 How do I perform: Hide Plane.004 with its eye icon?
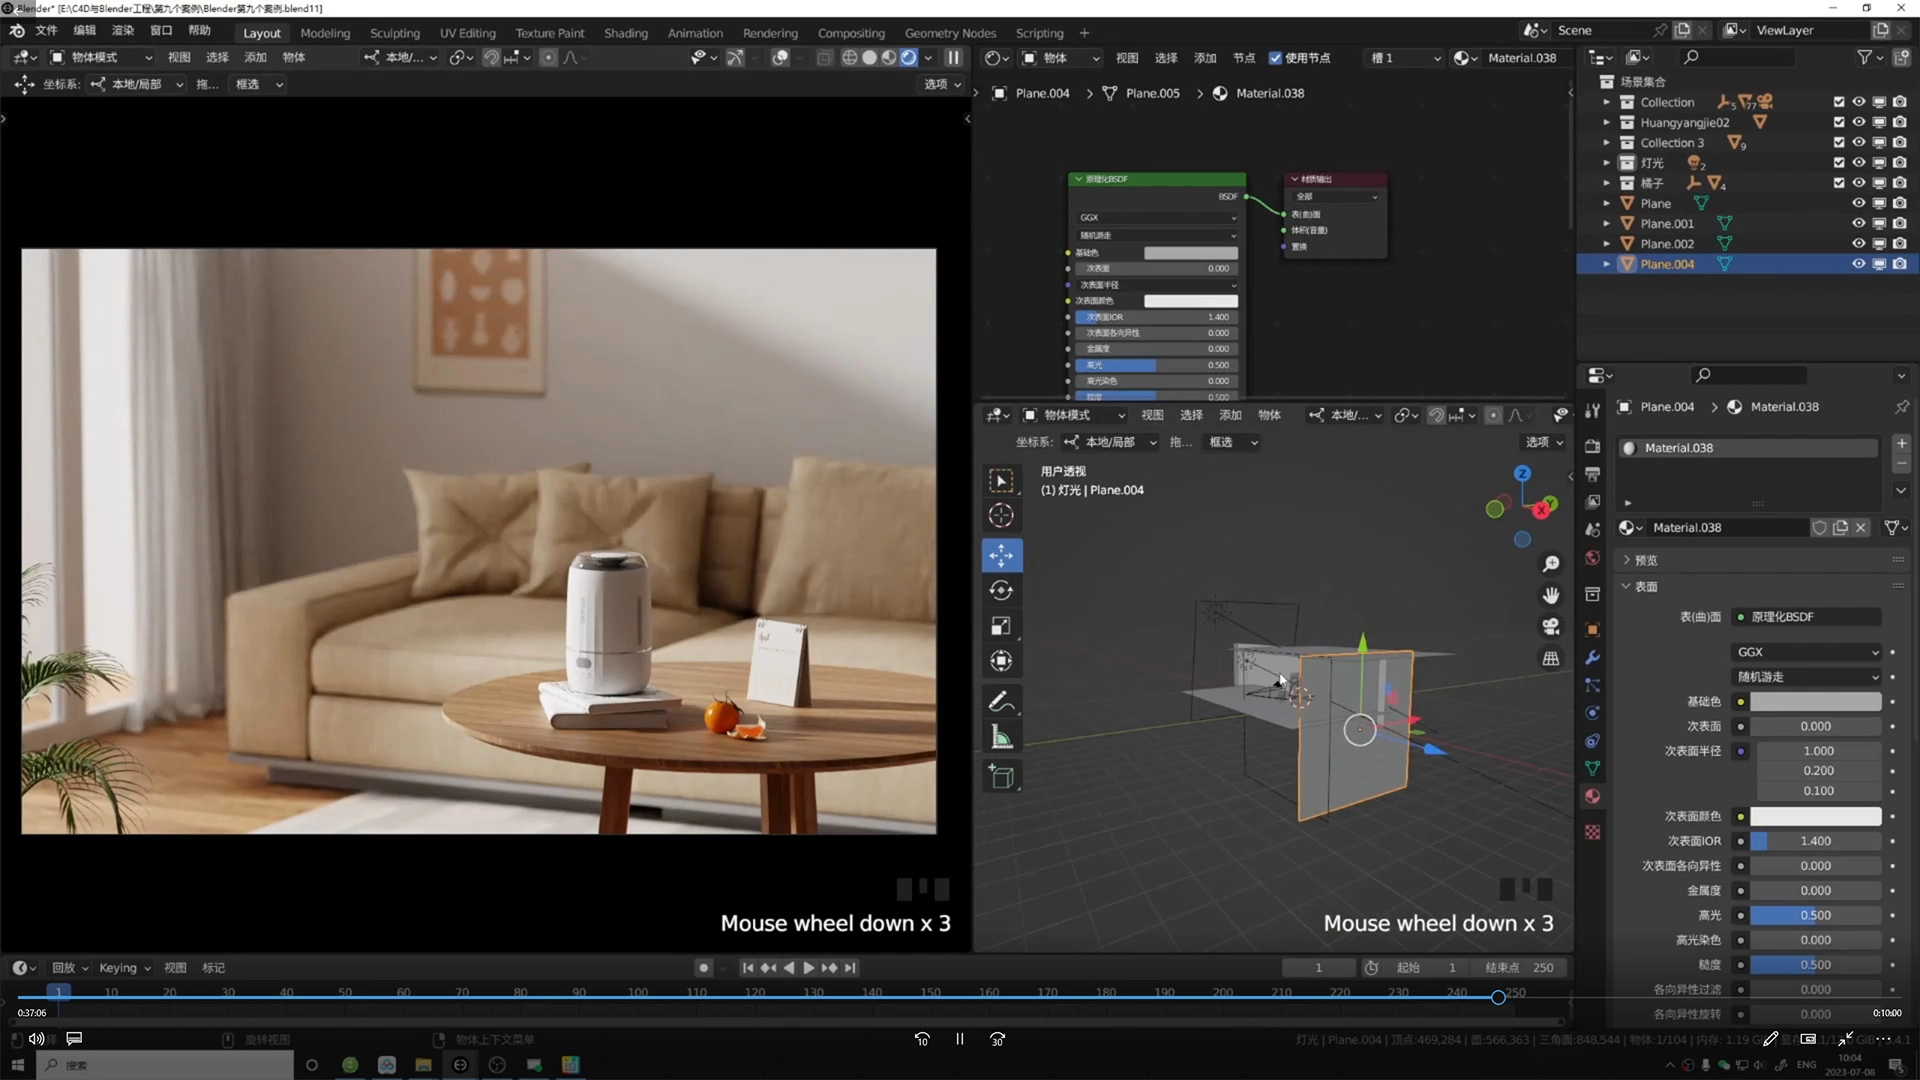1858,264
